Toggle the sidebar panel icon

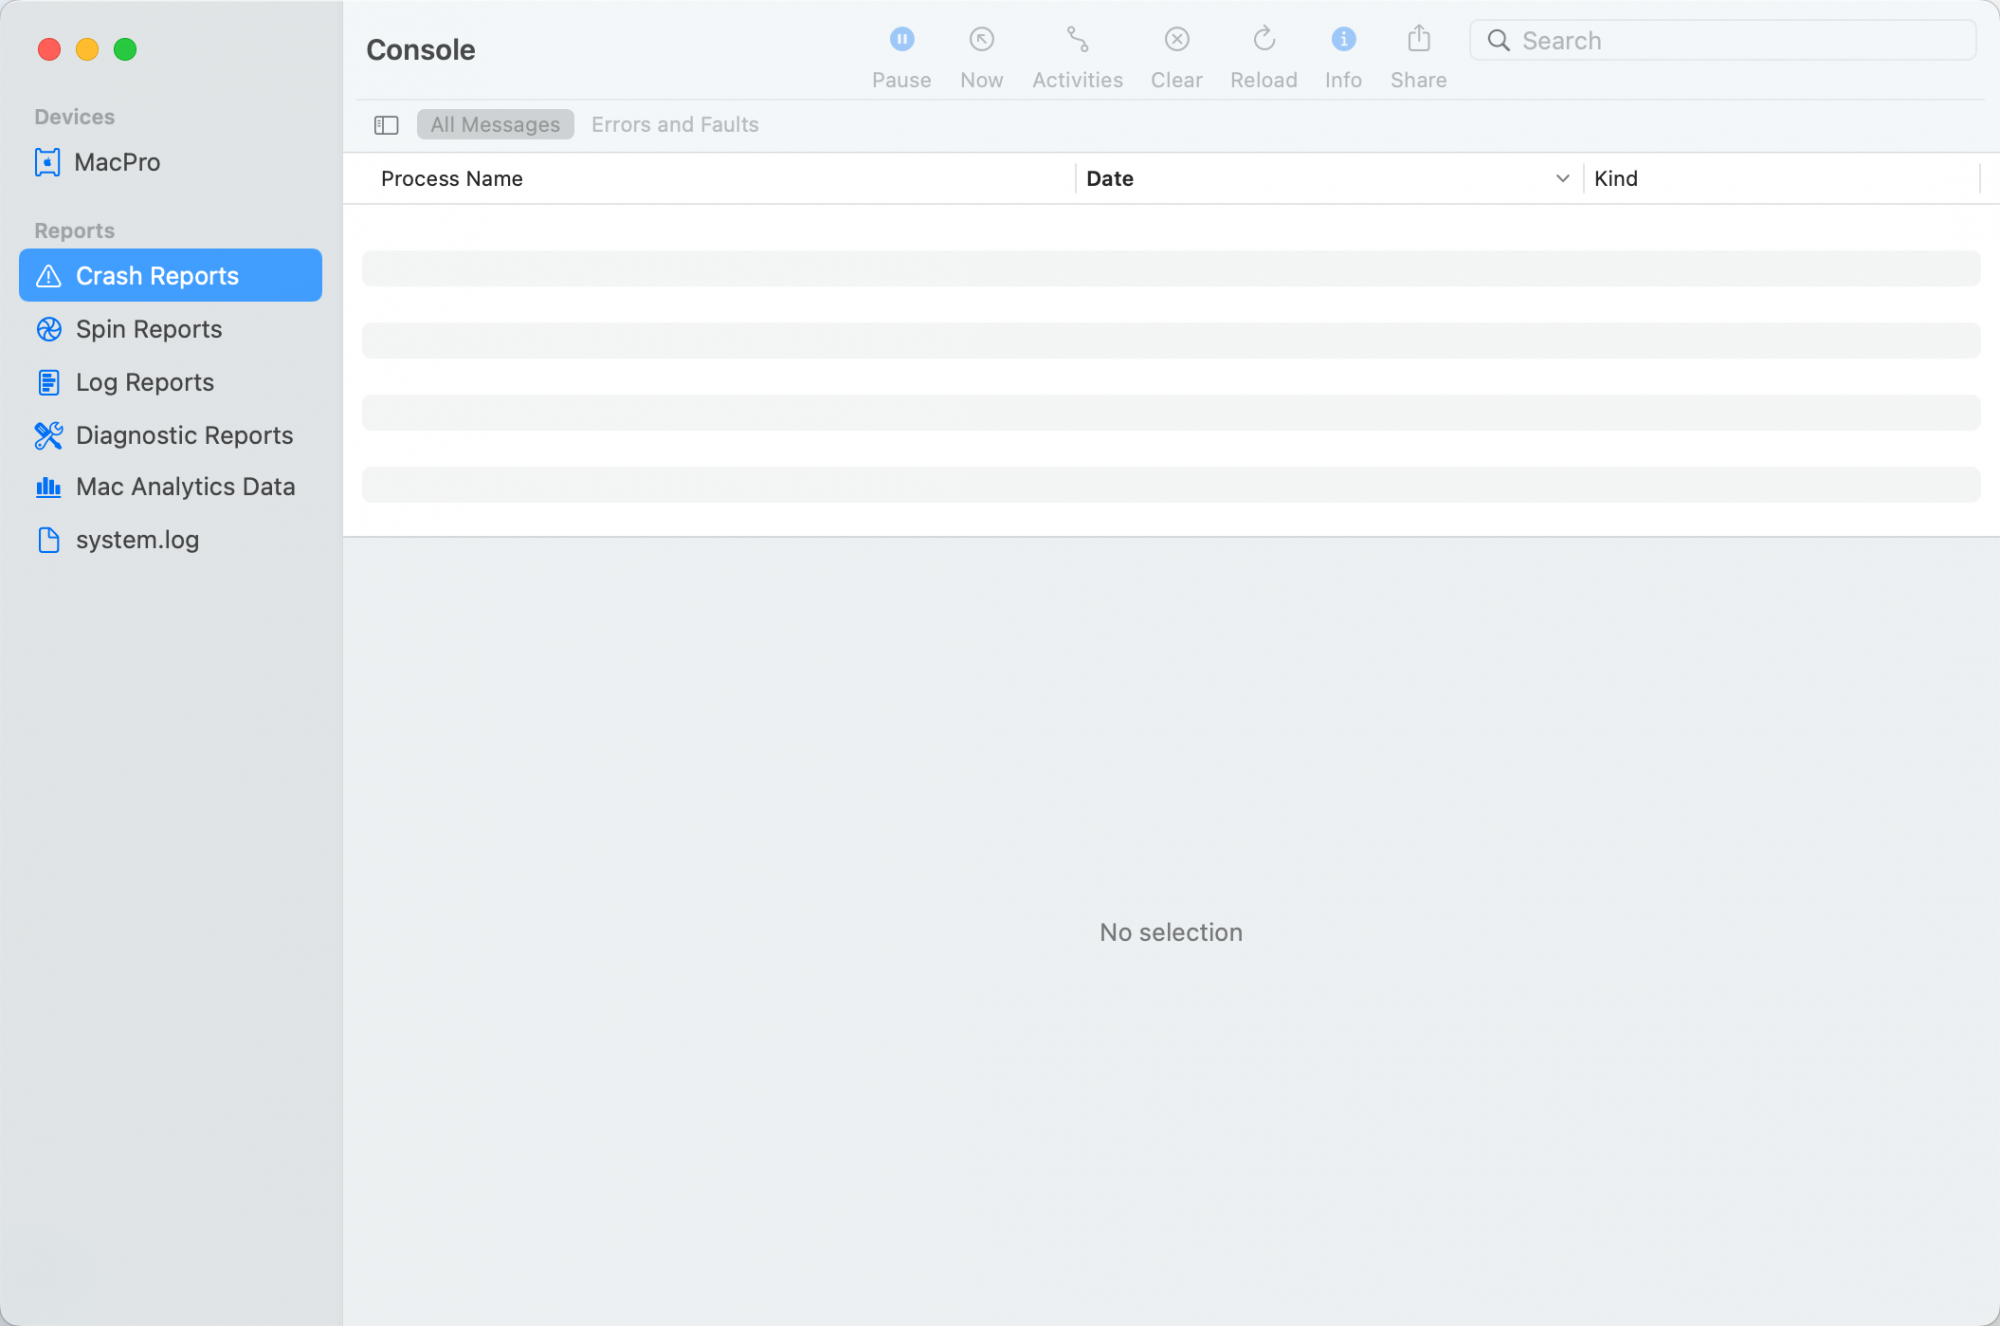386,125
